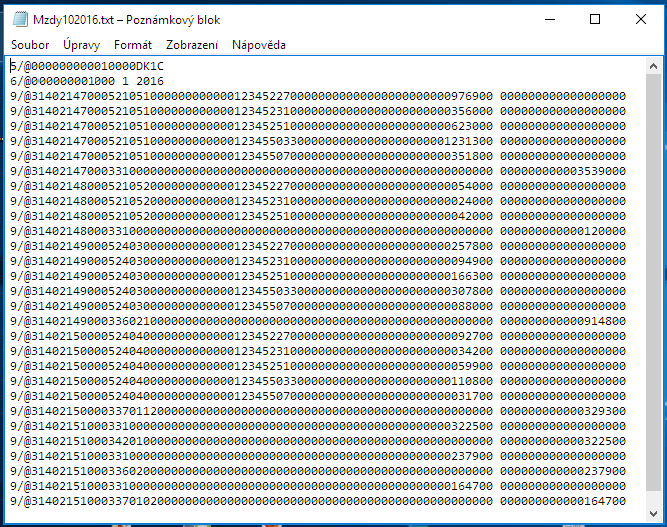Click the vertical scrollbar thumb
Image resolution: width=667 pixels, height=527 pixels.
[x=653, y=282]
